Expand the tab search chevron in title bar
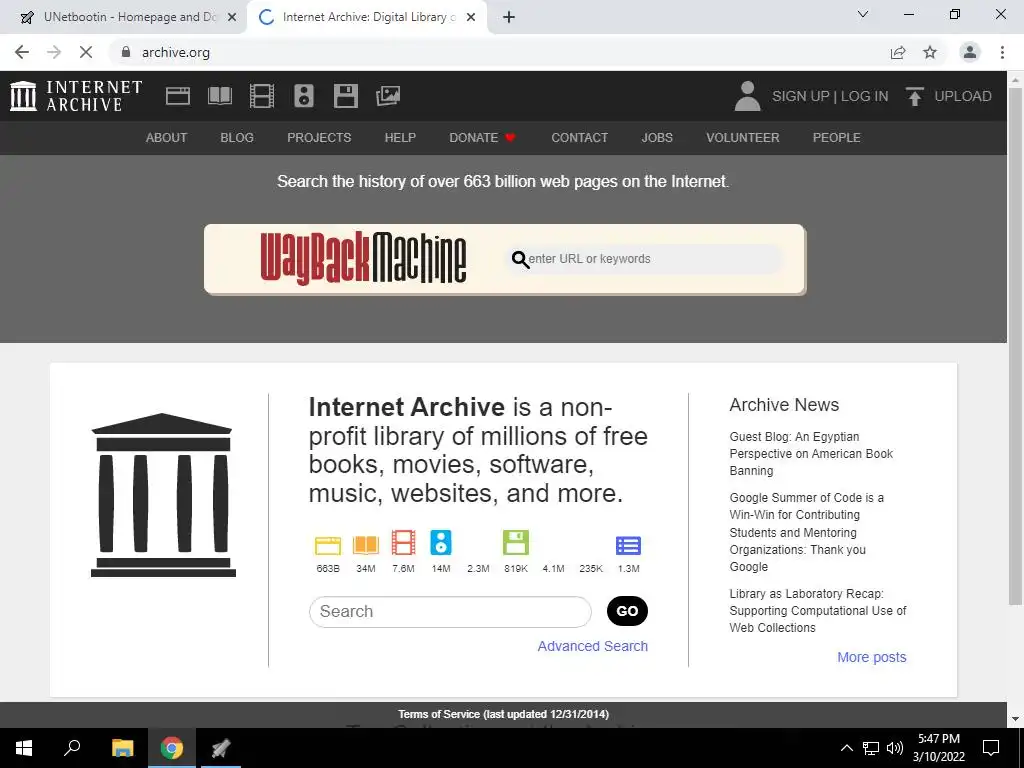This screenshot has height=768, width=1024. (863, 14)
